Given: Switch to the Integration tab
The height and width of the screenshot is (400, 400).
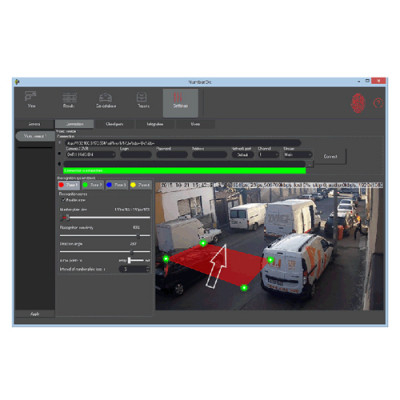Looking at the screenshot, I should pyautogui.click(x=155, y=124).
